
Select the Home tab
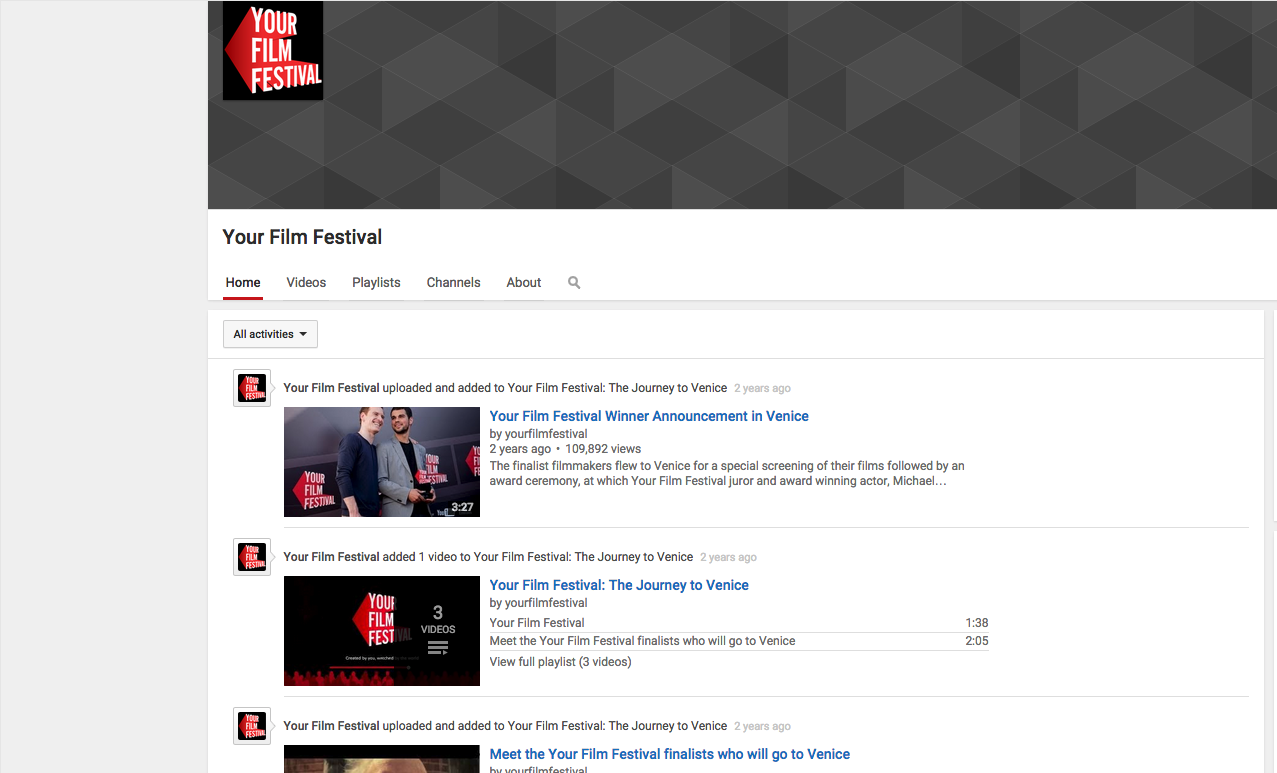(x=243, y=283)
